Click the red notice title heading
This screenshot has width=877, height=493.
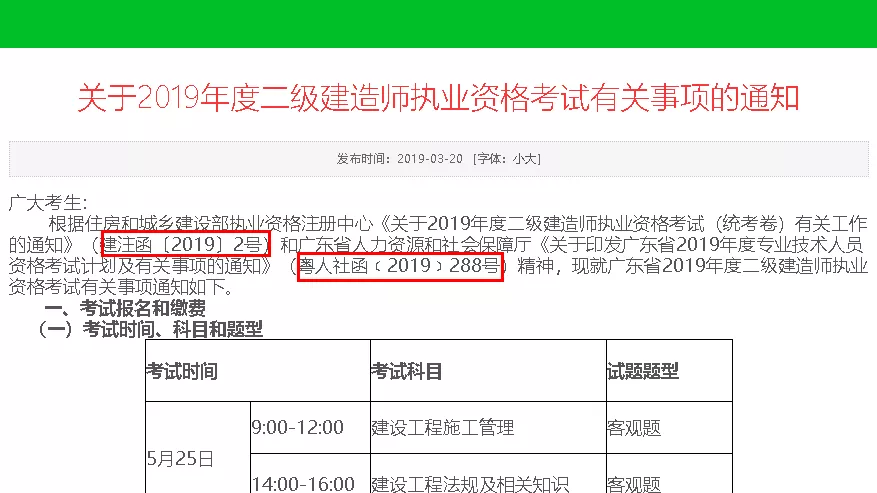tap(438, 99)
